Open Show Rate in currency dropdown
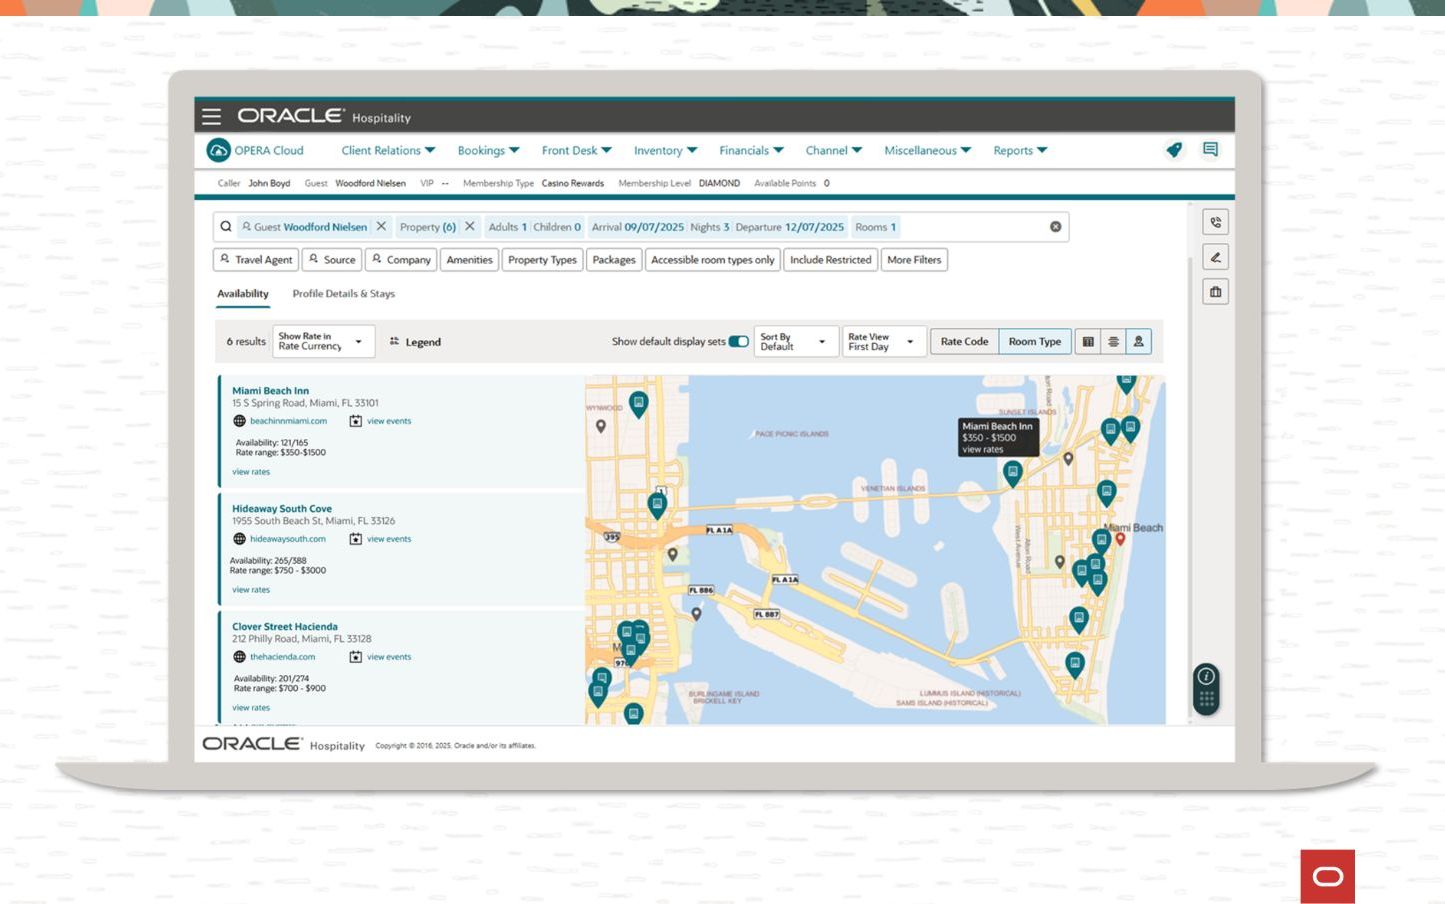 pos(323,342)
